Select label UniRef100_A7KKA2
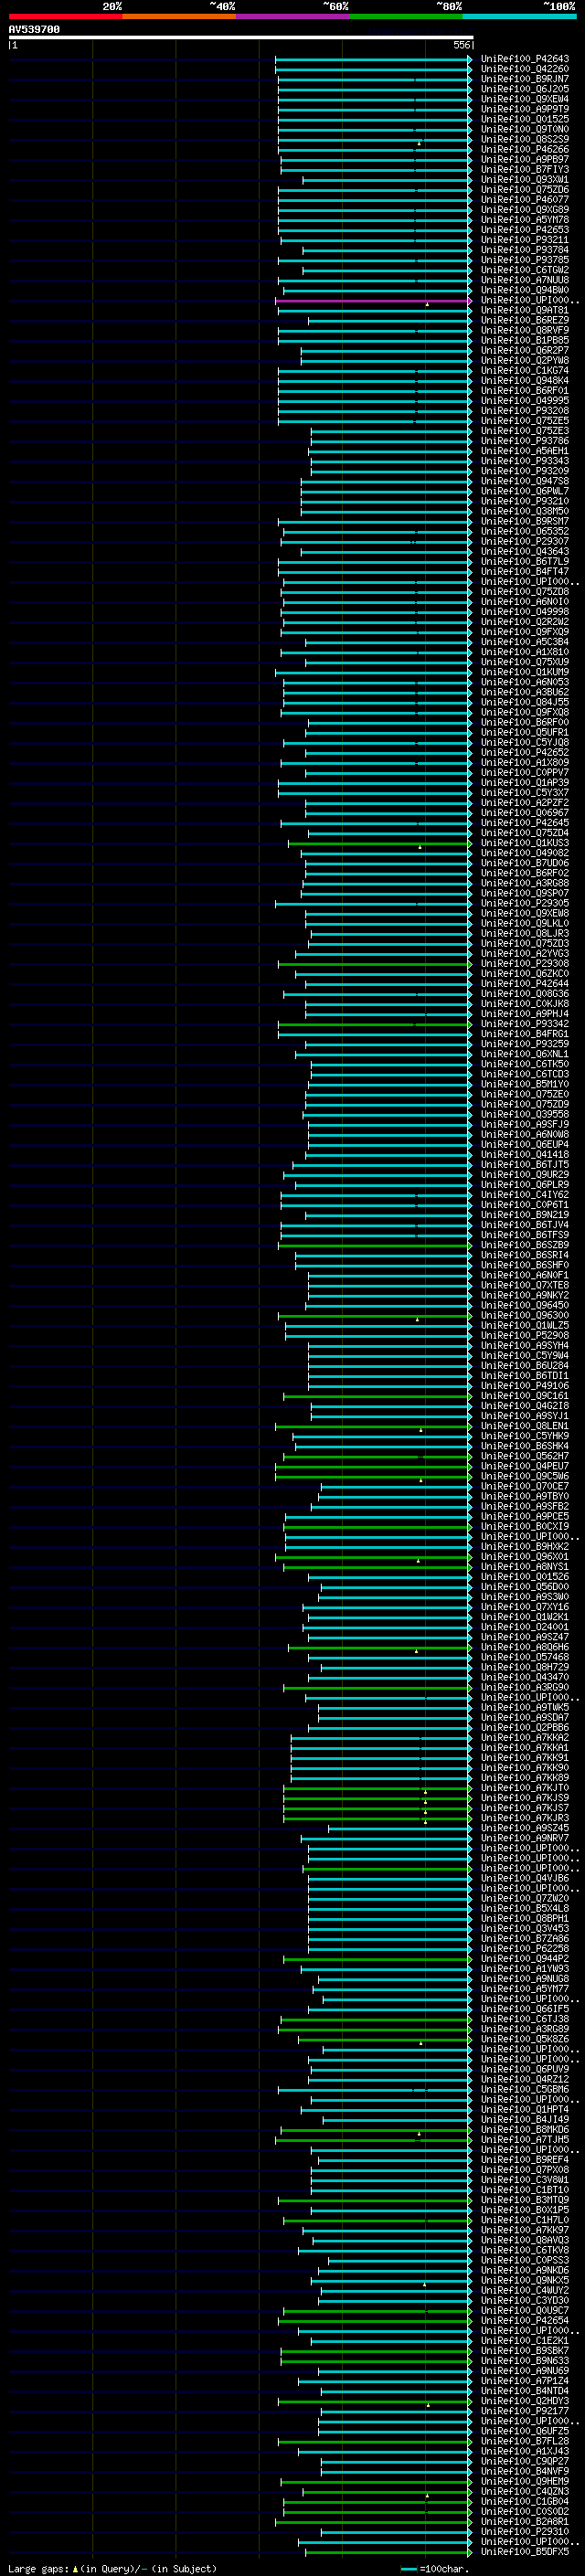Viewport: 585px width, 2576px height. pyautogui.click(x=525, y=1738)
